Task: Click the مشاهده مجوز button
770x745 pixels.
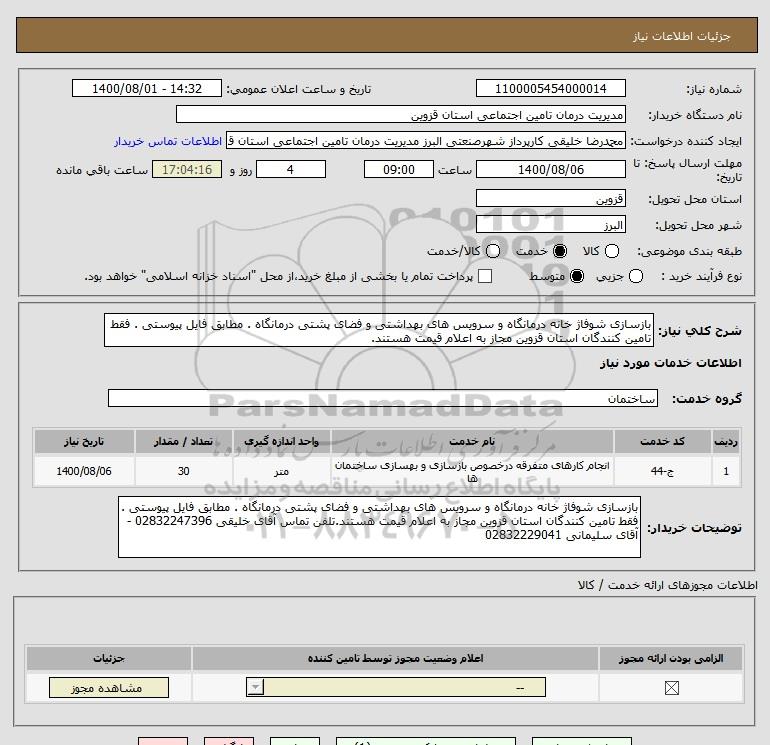Action: (x=109, y=688)
